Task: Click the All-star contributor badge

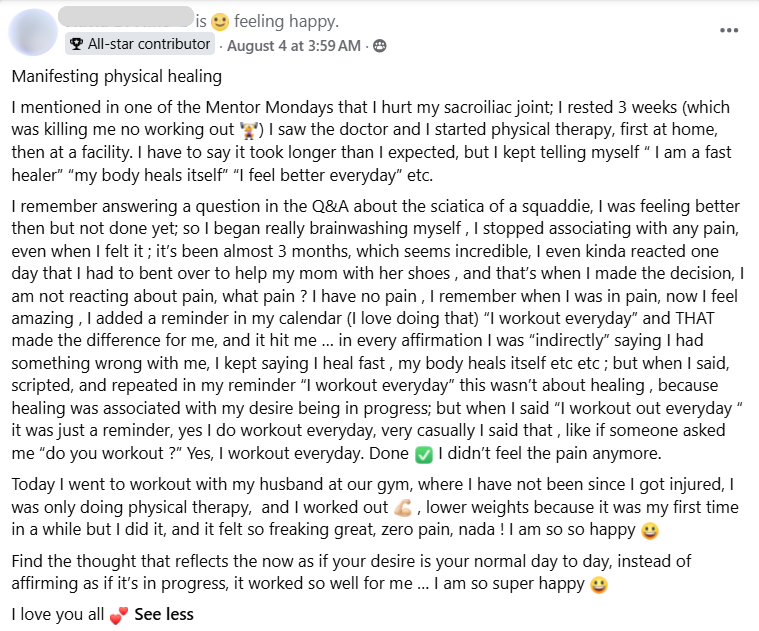Action: (x=140, y=44)
